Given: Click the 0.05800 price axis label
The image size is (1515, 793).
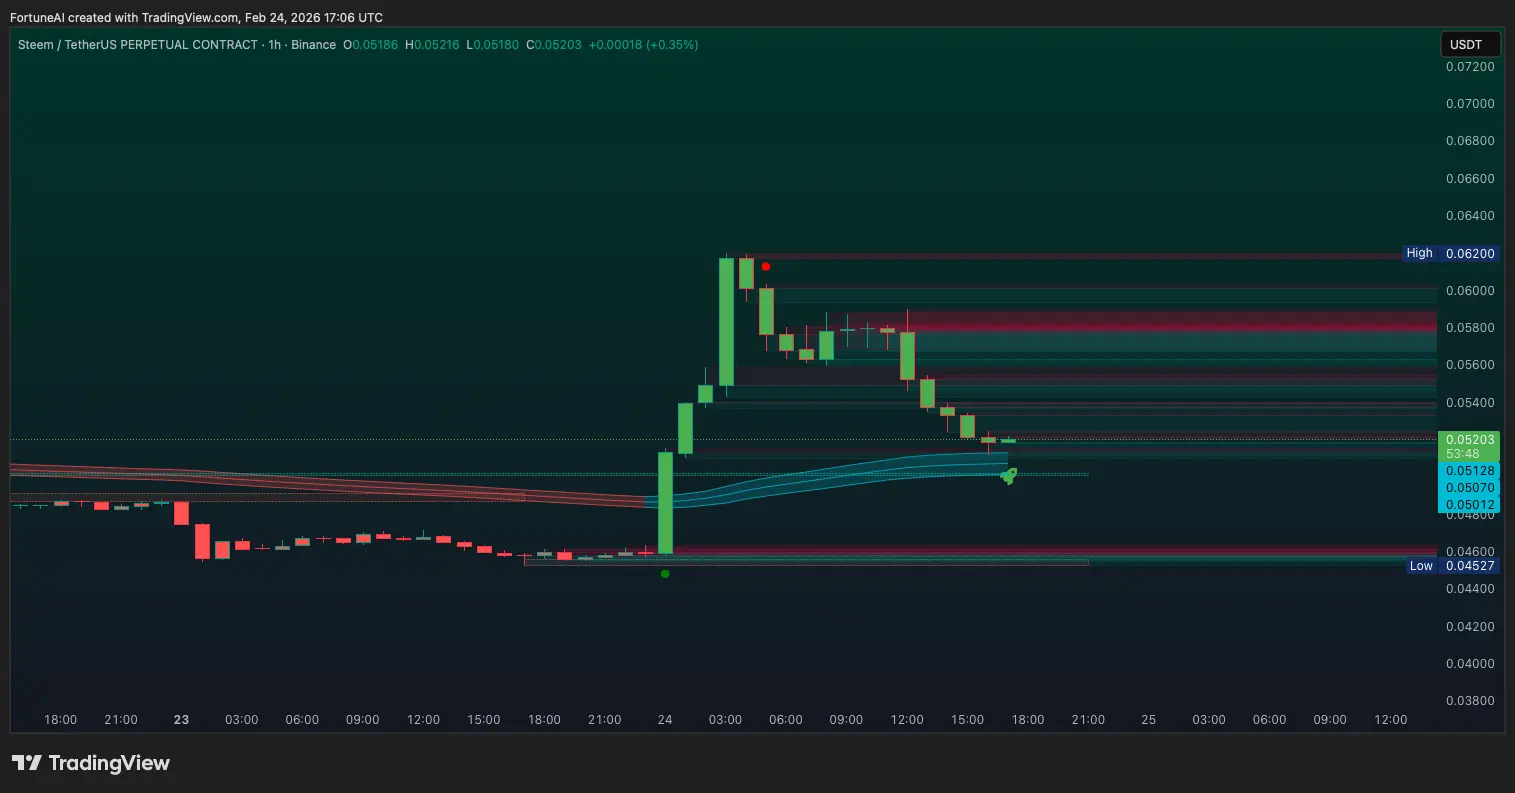Looking at the screenshot, I should [1470, 328].
